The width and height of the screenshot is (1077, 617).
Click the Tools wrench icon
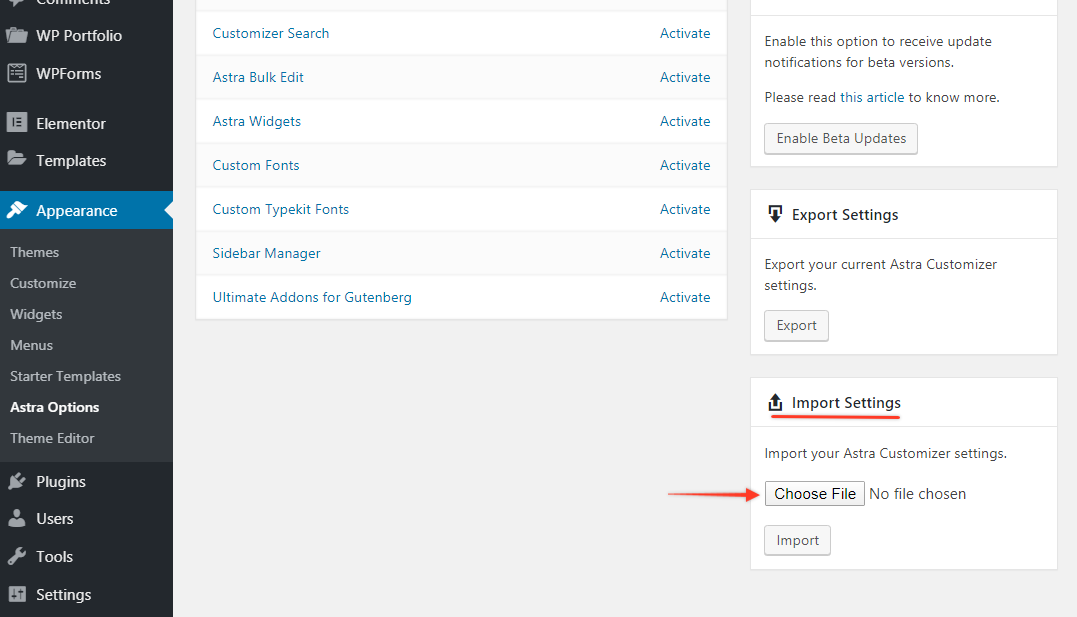(x=17, y=556)
